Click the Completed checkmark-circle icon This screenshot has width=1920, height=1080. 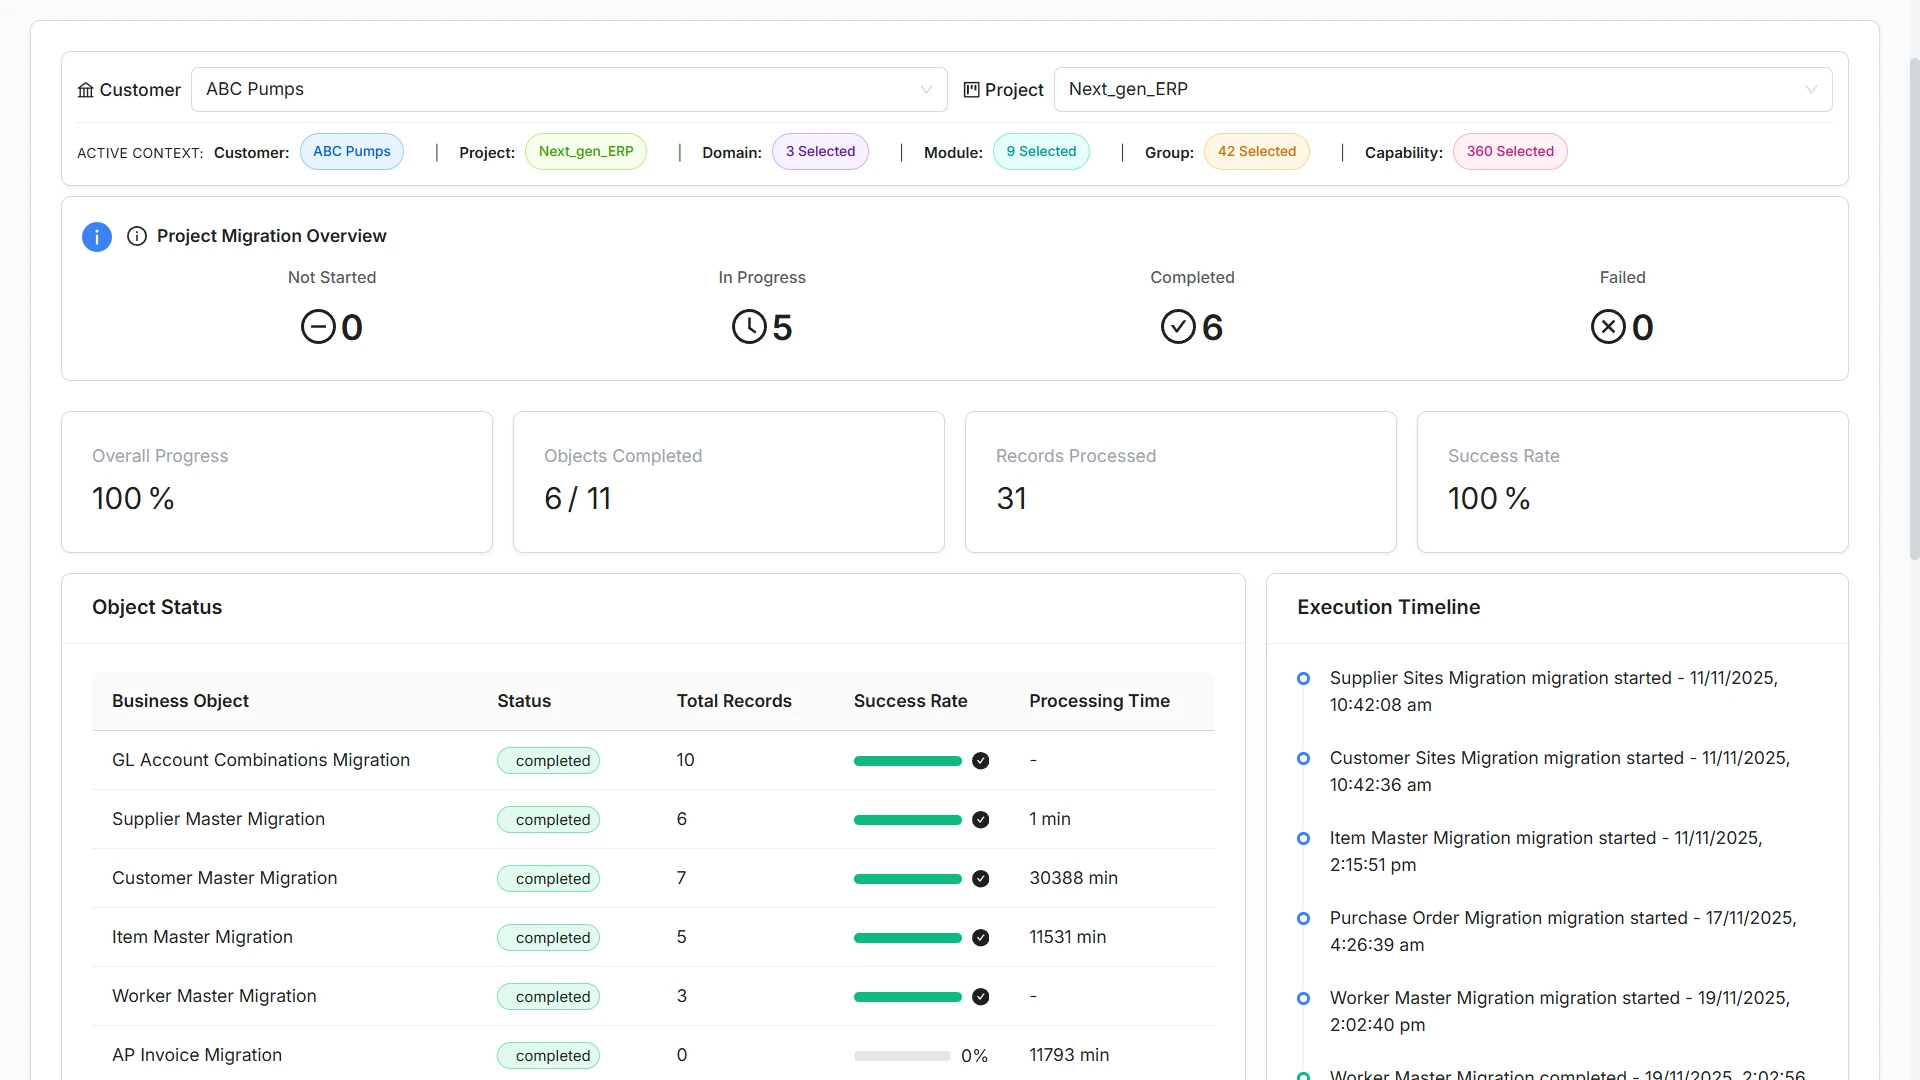pos(1178,327)
